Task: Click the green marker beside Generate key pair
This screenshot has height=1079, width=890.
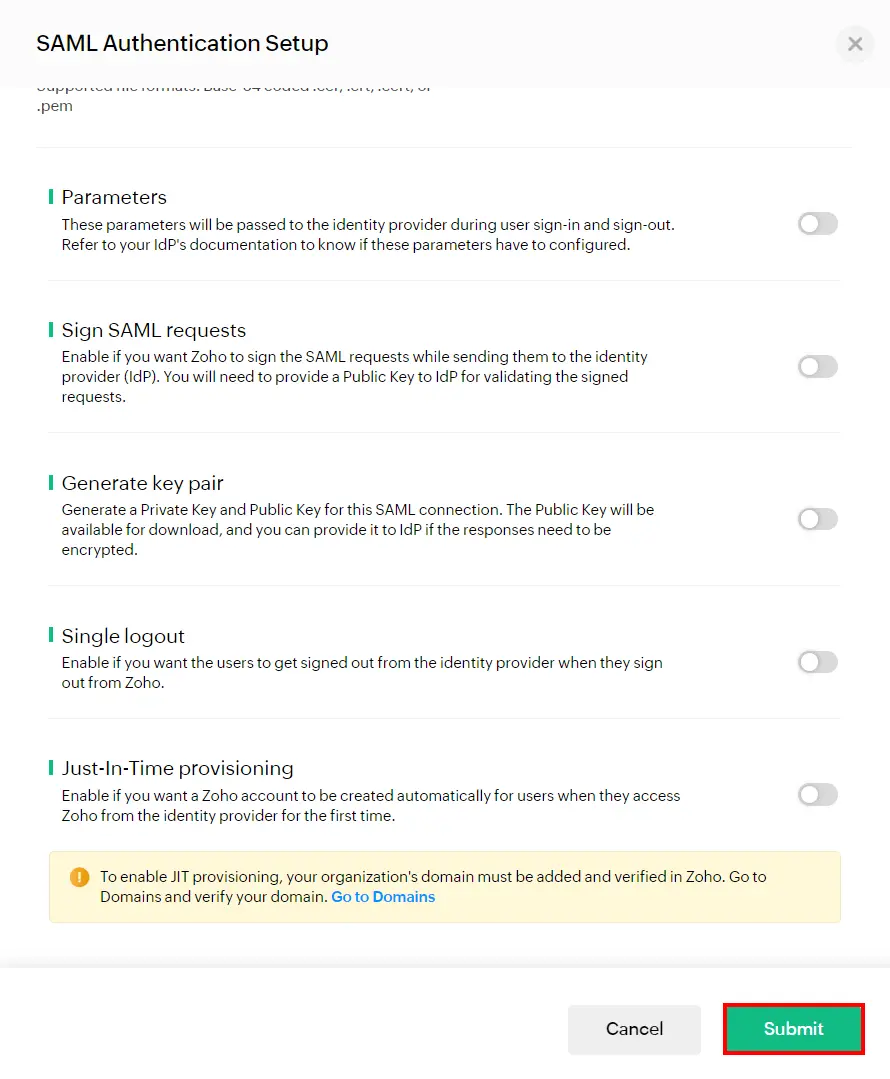Action: pyautogui.click(x=50, y=482)
